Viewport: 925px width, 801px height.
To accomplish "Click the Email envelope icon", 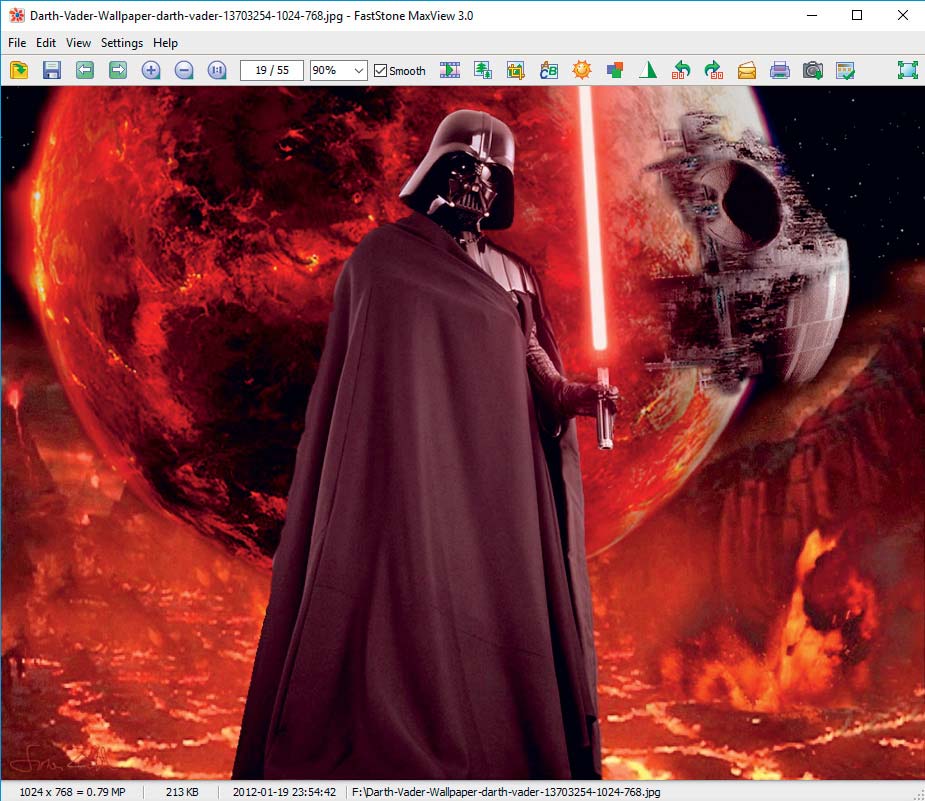I will pyautogui.click(x=747, y=70).
